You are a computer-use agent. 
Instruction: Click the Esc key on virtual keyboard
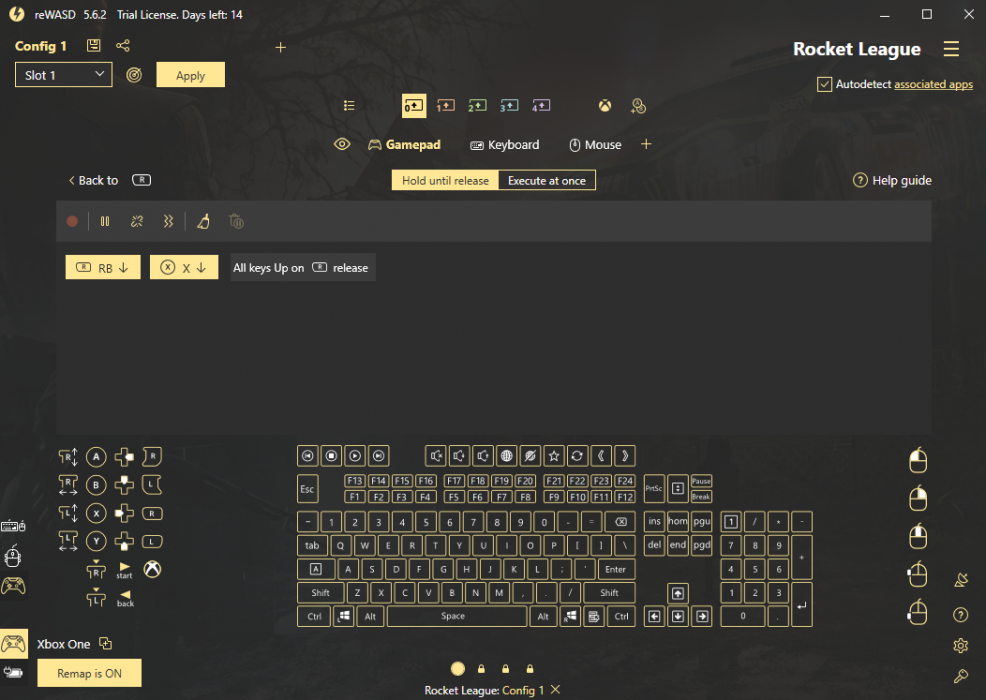click(307, 489)
